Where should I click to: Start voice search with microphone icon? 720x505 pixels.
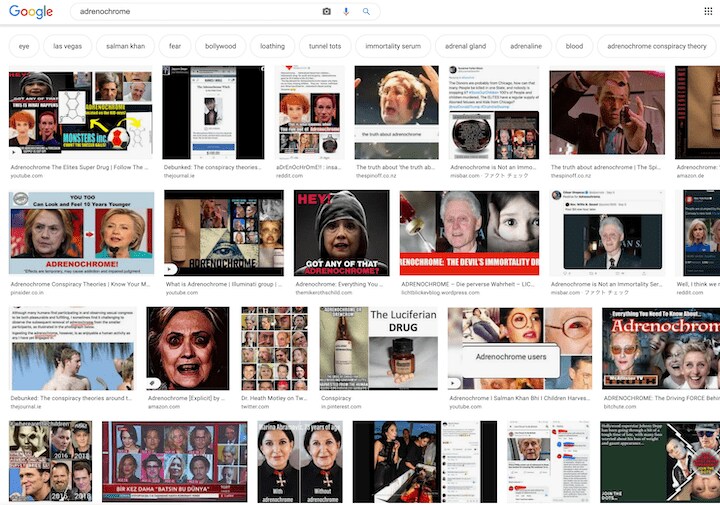346,12
